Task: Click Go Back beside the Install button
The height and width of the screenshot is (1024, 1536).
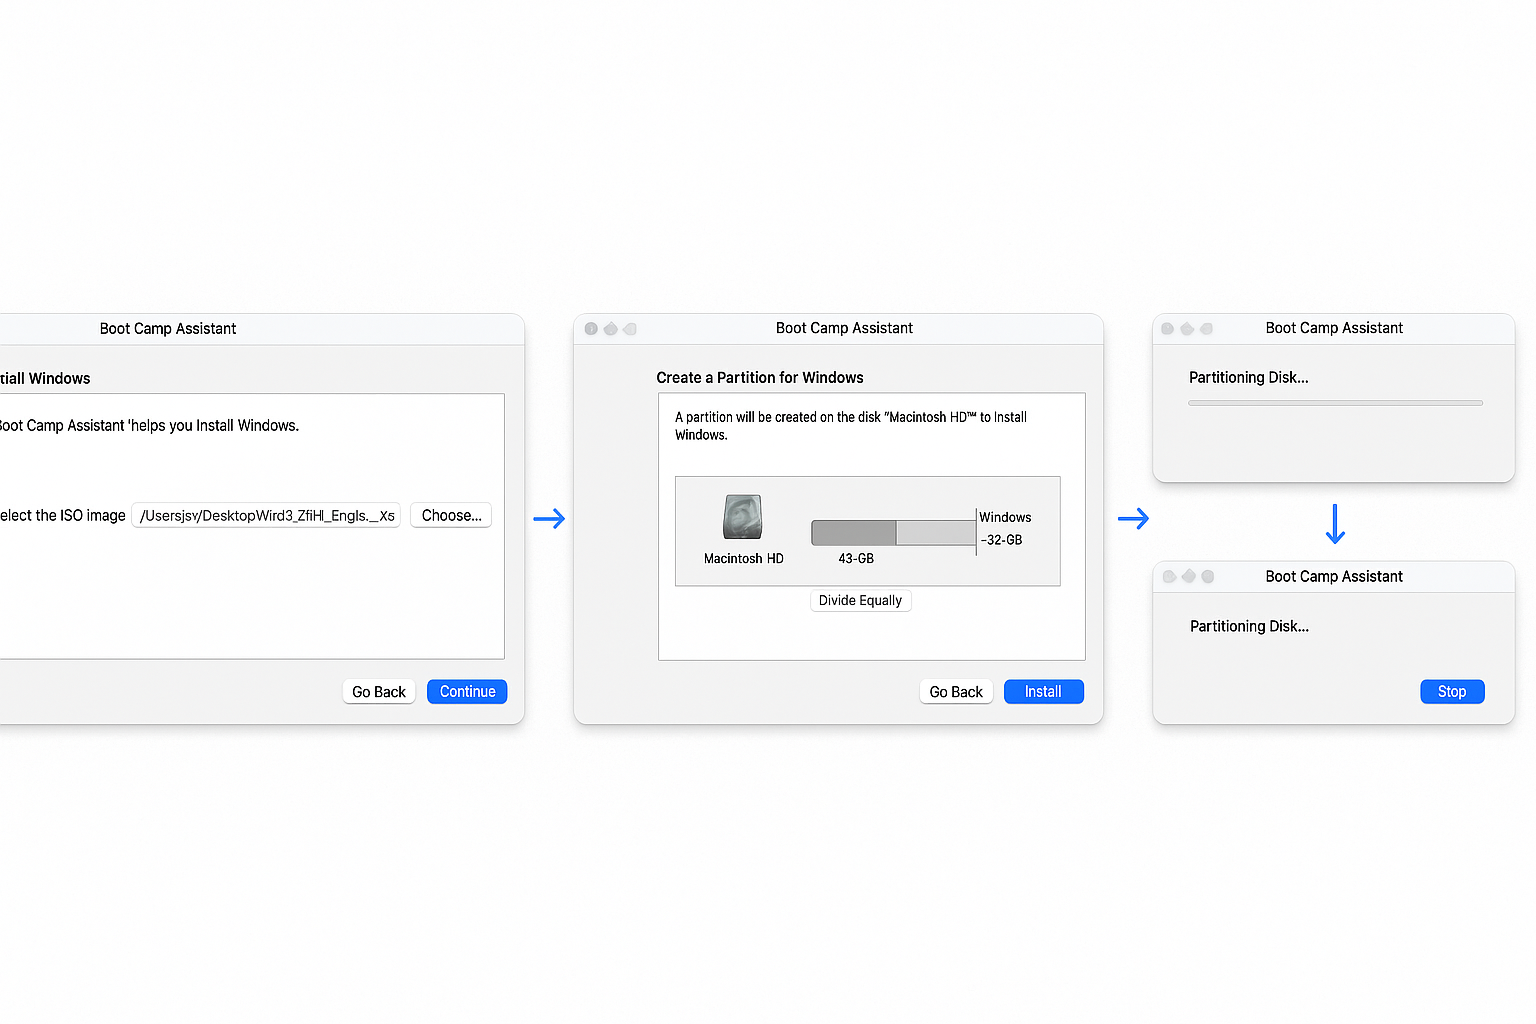Action: (956, 692)
